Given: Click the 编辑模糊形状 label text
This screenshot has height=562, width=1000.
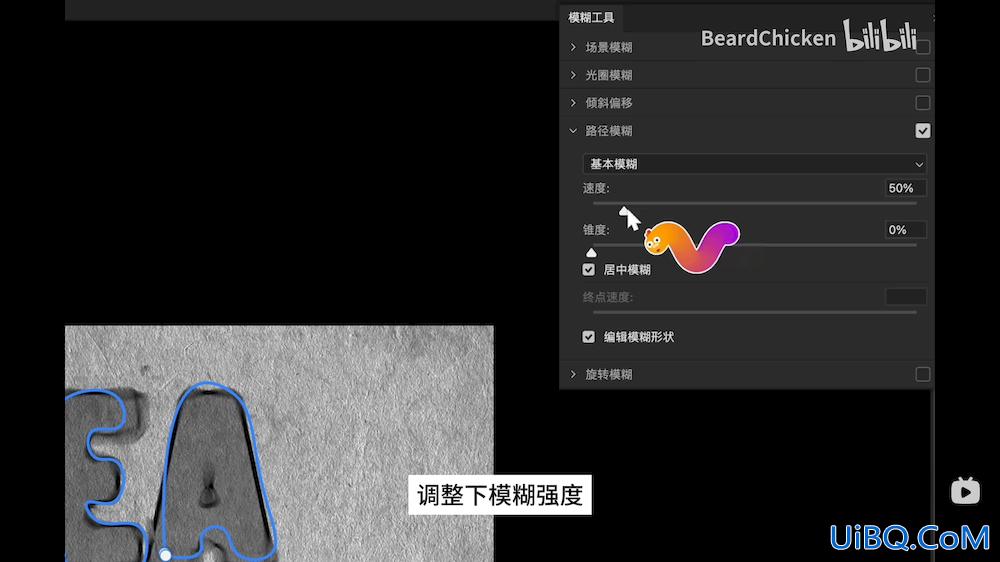Looking at the screenshot, I should click(x=638, y=337).
